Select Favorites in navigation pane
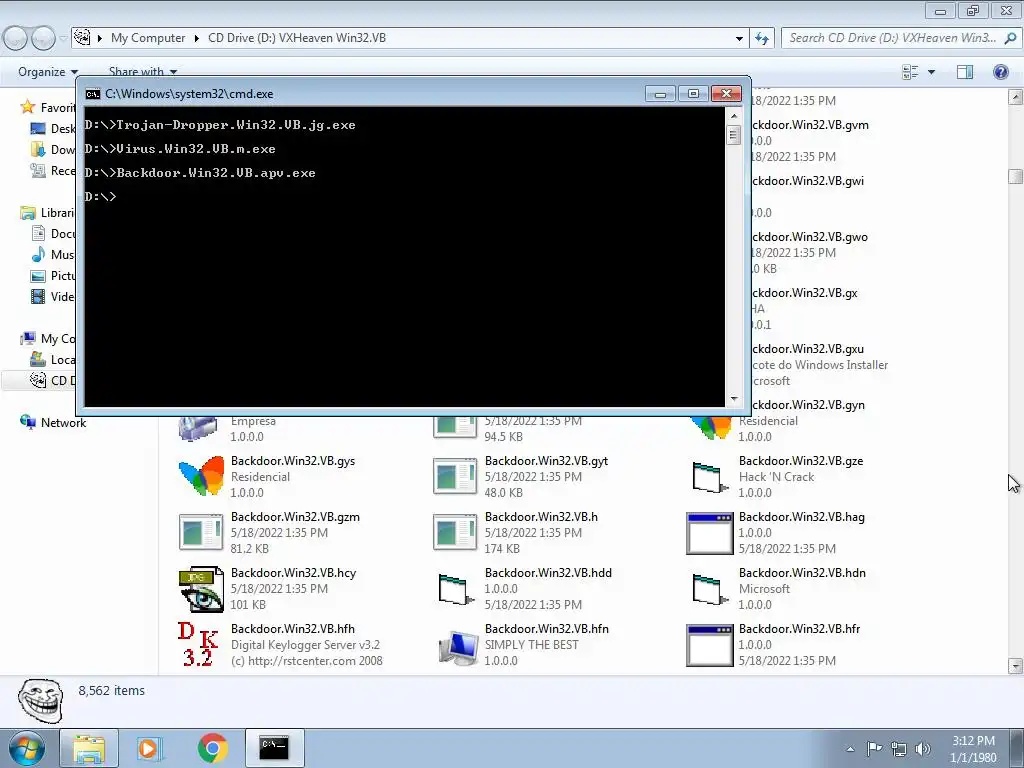Image resolution: width=1024 pixels, height=768 pixels. [48, 108]
